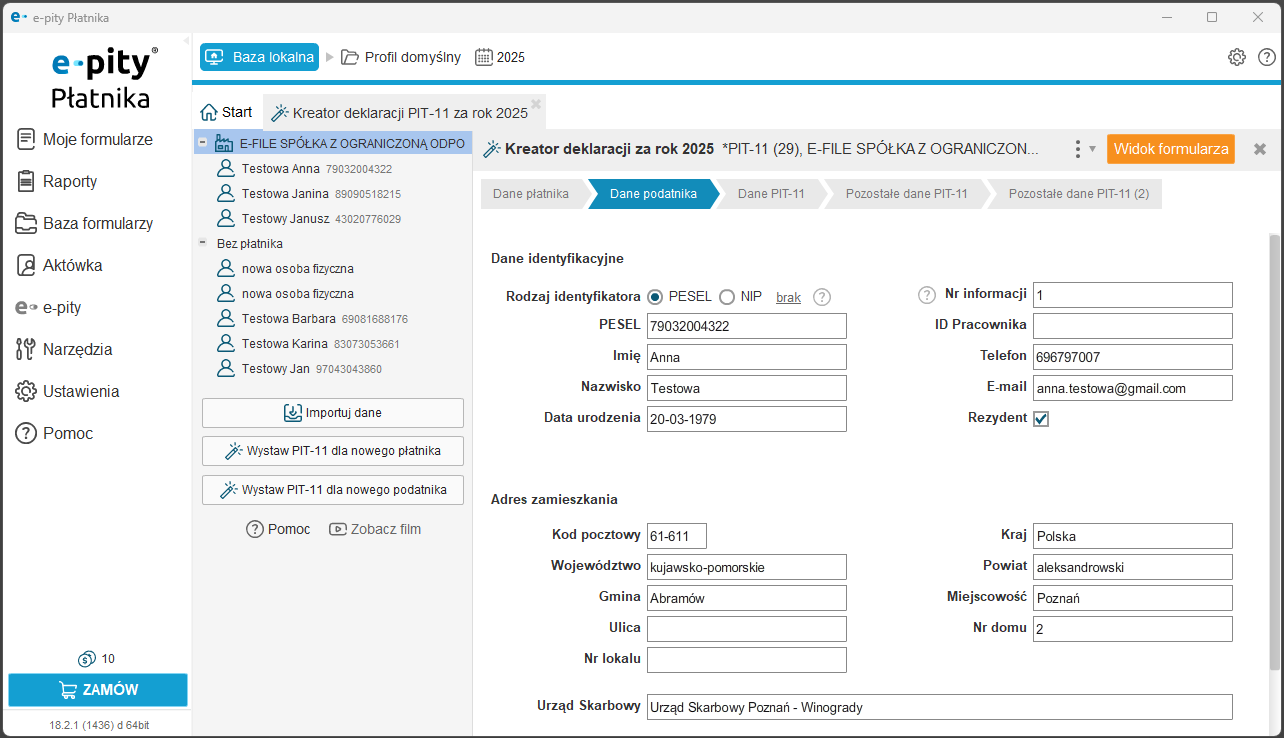Screen dimensions: 1284x738
Task: Click the help icon next to Nr informacji
Action: coord(926,295)
